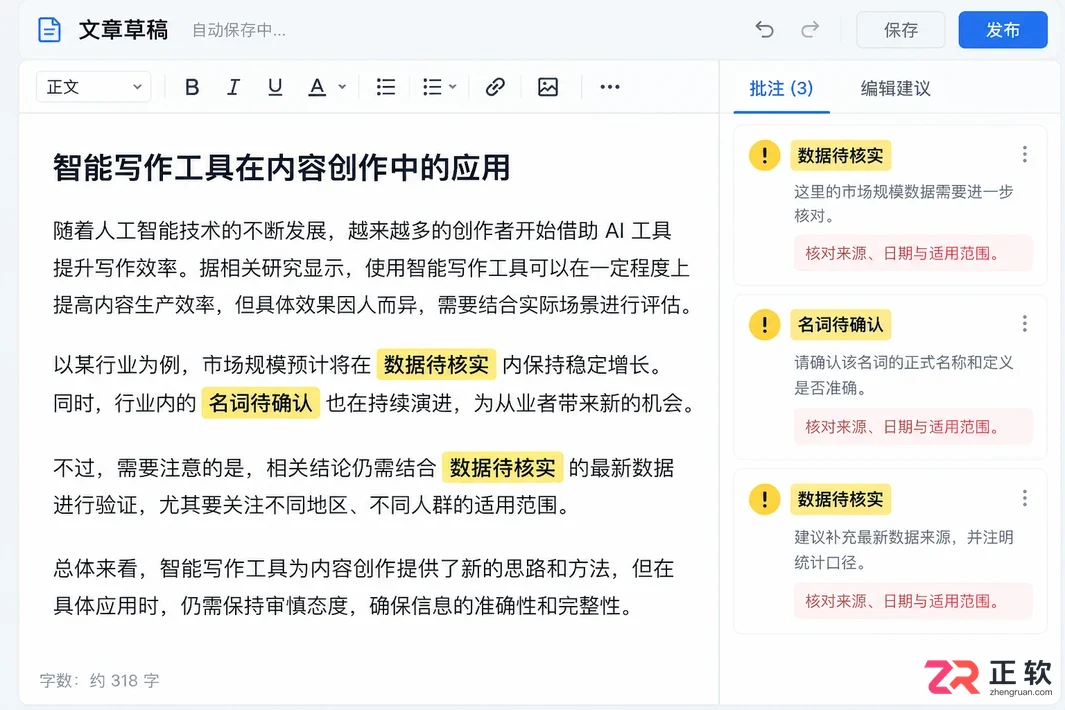Click the article title 智能写作工具在内容创作中的应用
1065x710 pixels.
[x=282, y=168]
